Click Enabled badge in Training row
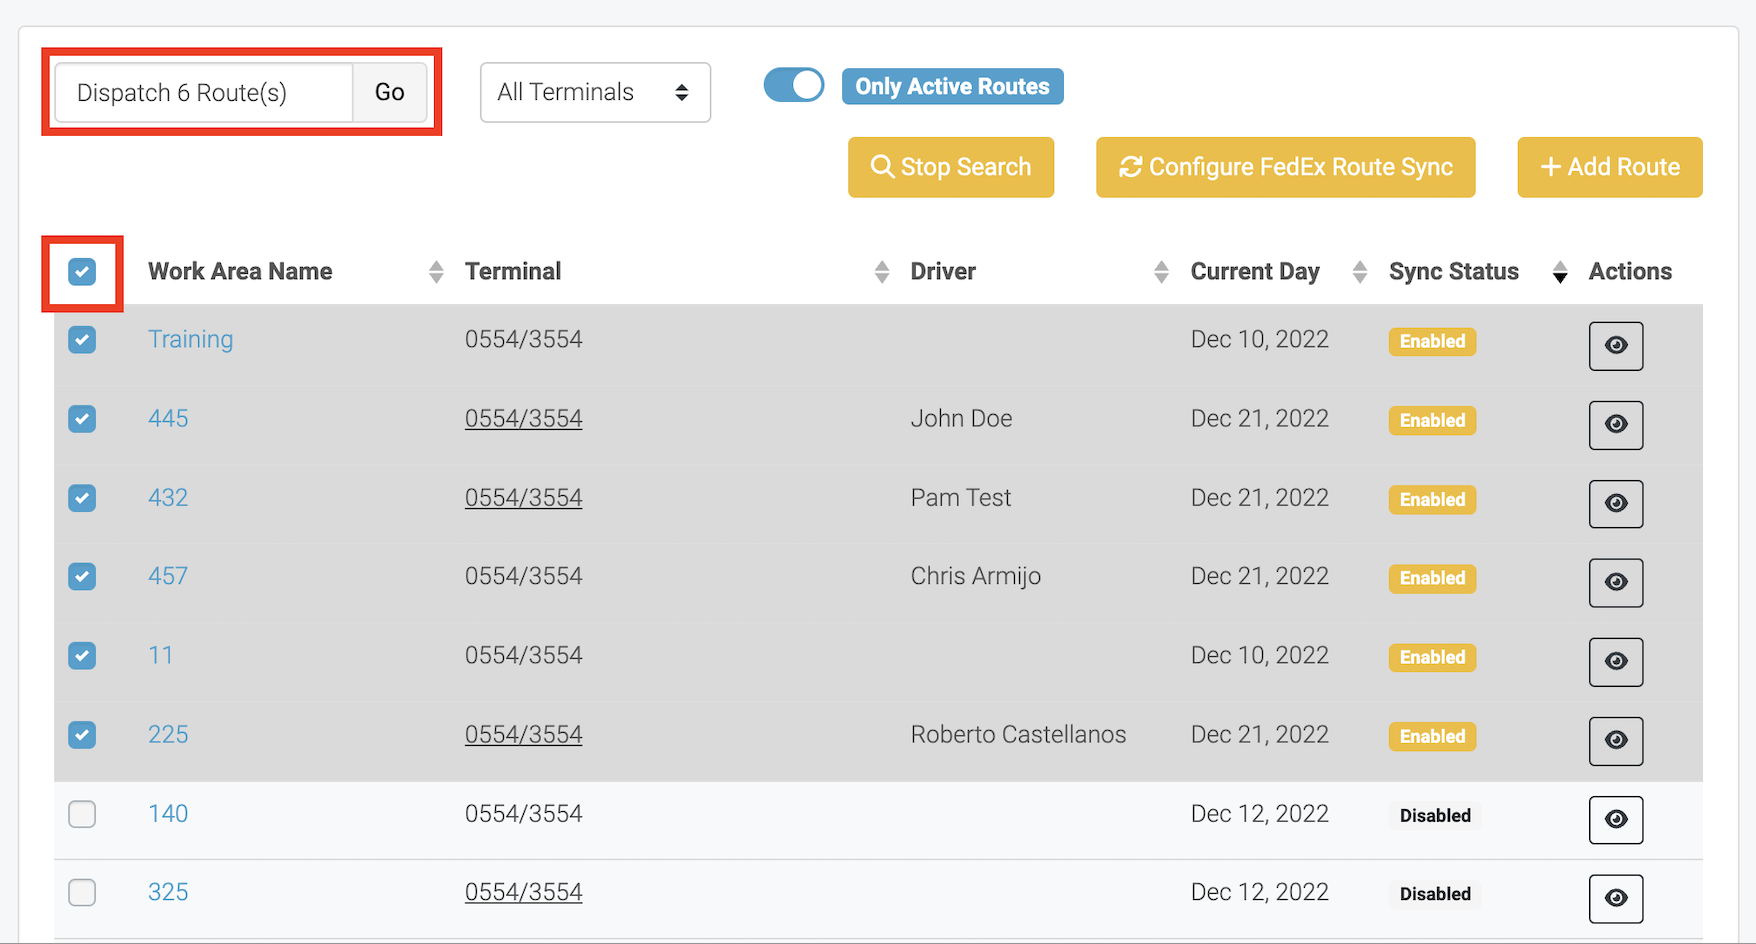Screen dimensions: 1756x944 coord(1432,341)
